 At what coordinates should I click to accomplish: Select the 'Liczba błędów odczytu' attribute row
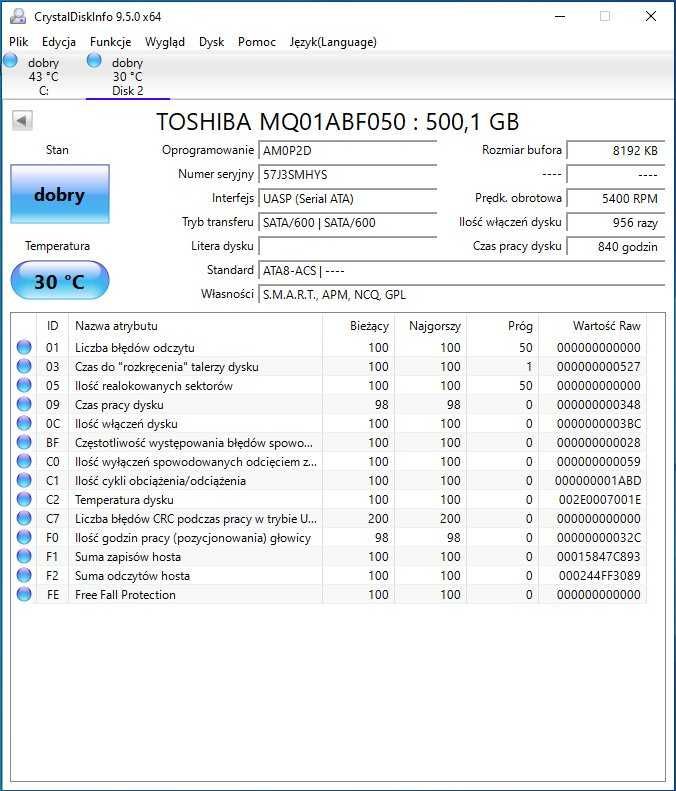click(328, 348)
